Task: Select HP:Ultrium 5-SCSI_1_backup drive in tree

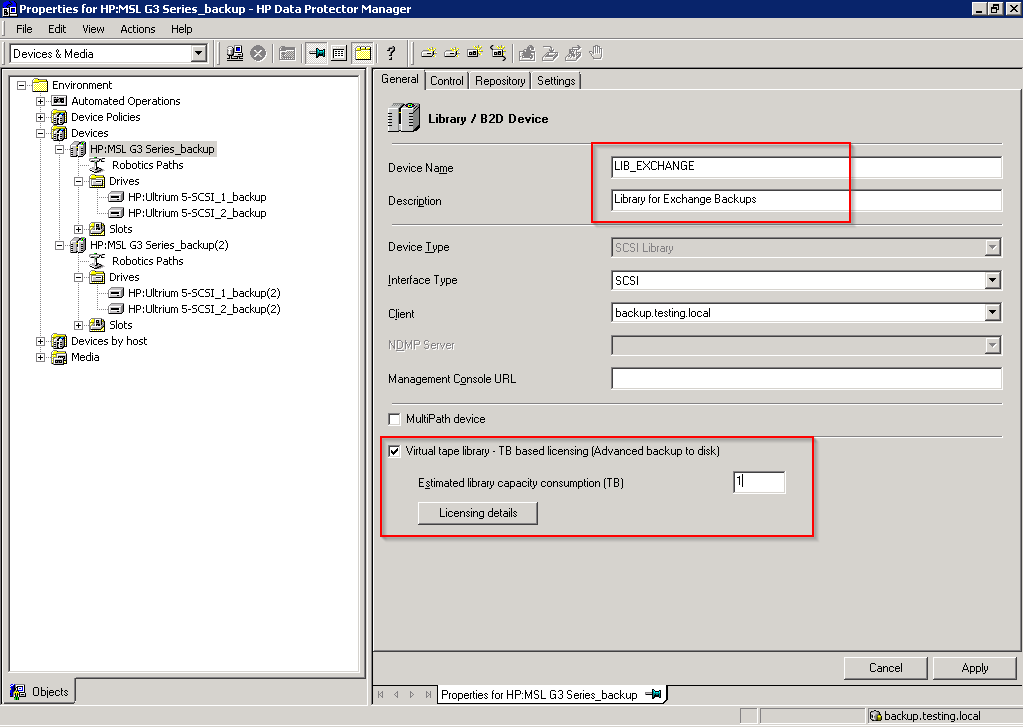Action: 197,197
